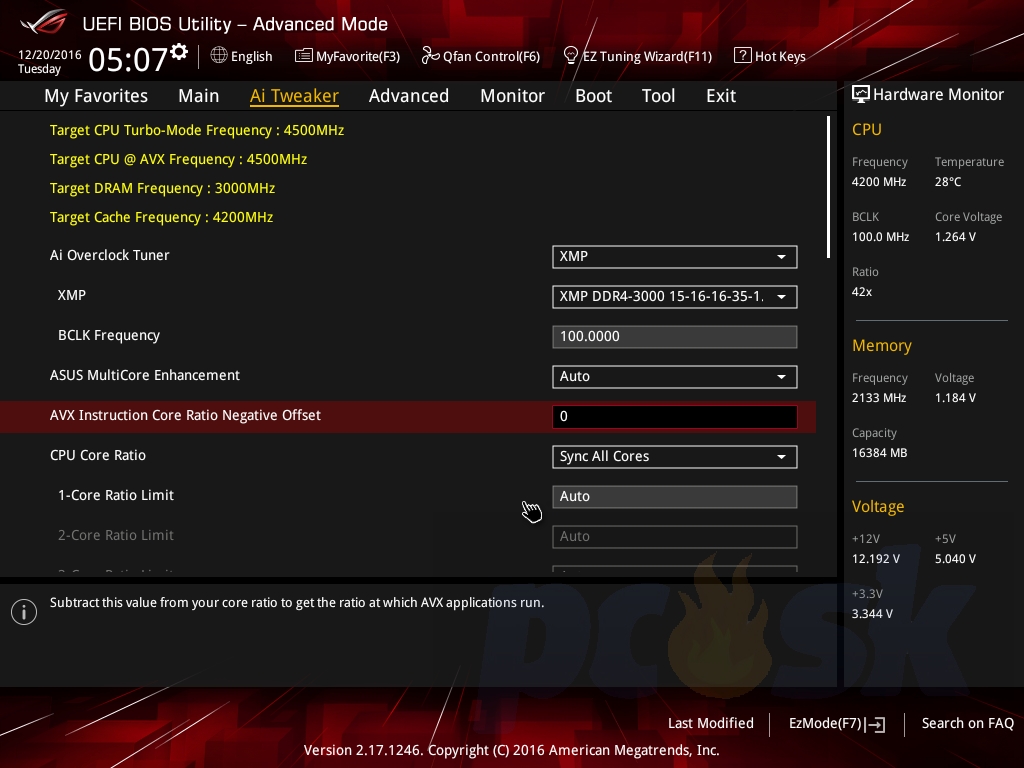Click Target Cache Frequency : 4200MHz text

click(x=161, y=217)
